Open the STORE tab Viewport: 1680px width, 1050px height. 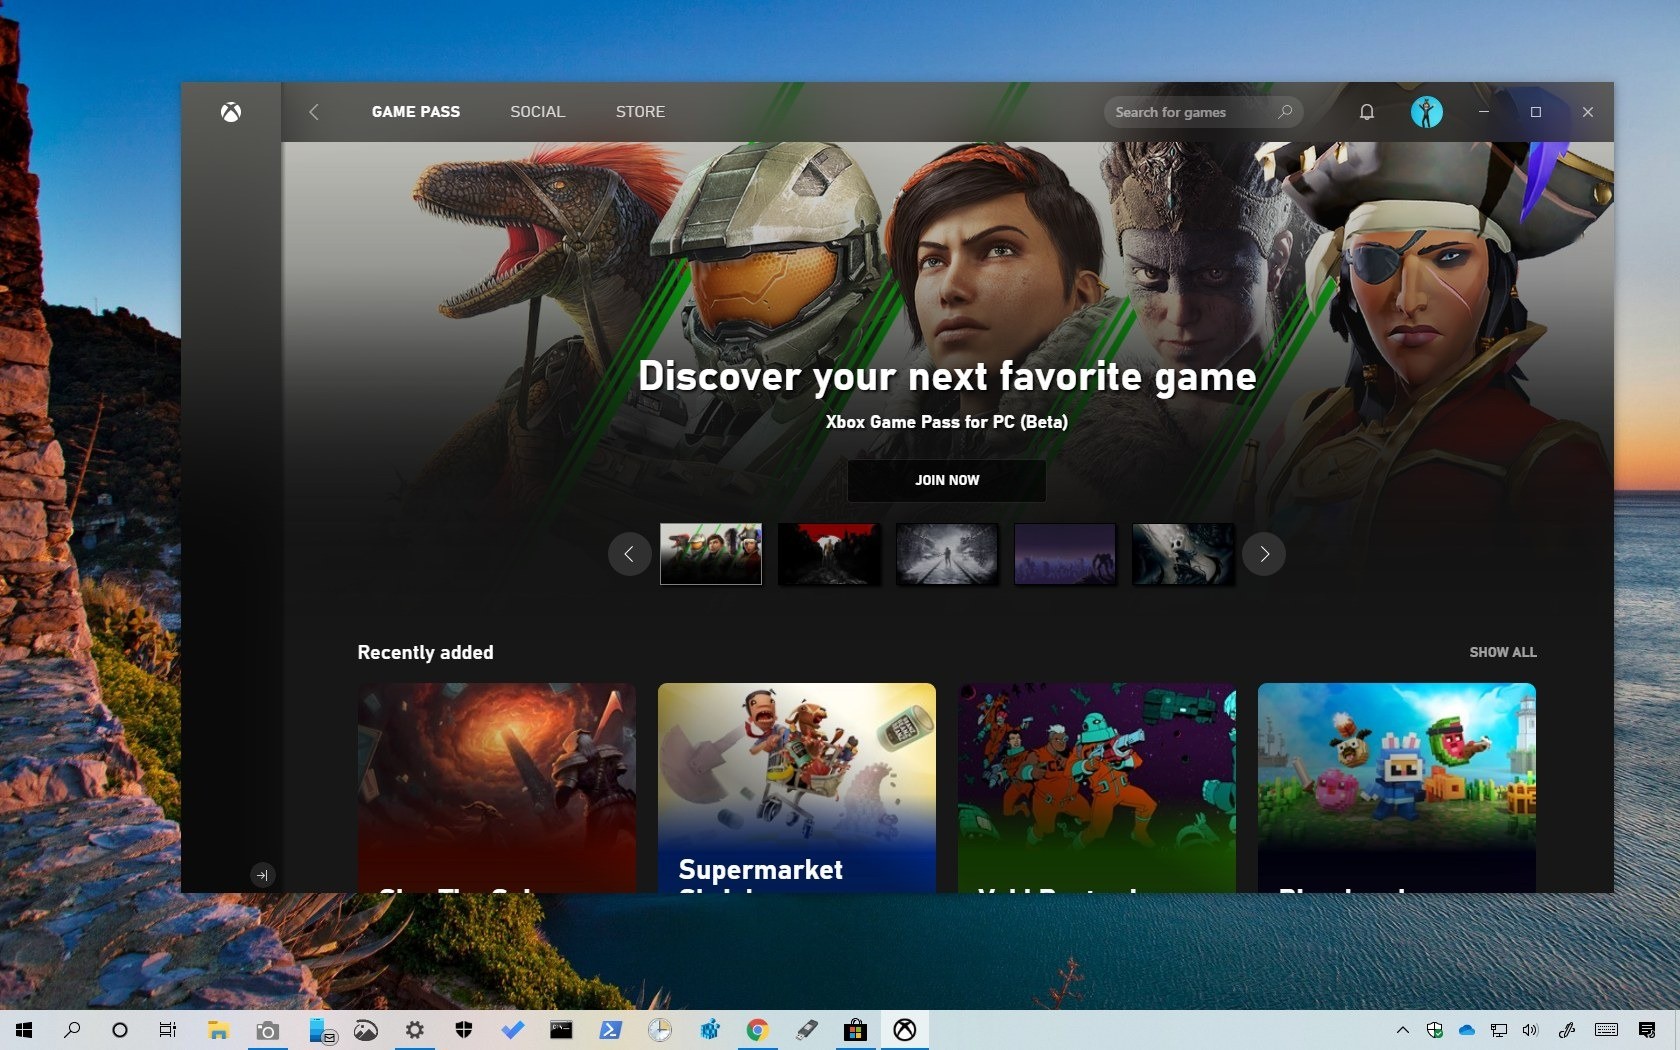640,112
